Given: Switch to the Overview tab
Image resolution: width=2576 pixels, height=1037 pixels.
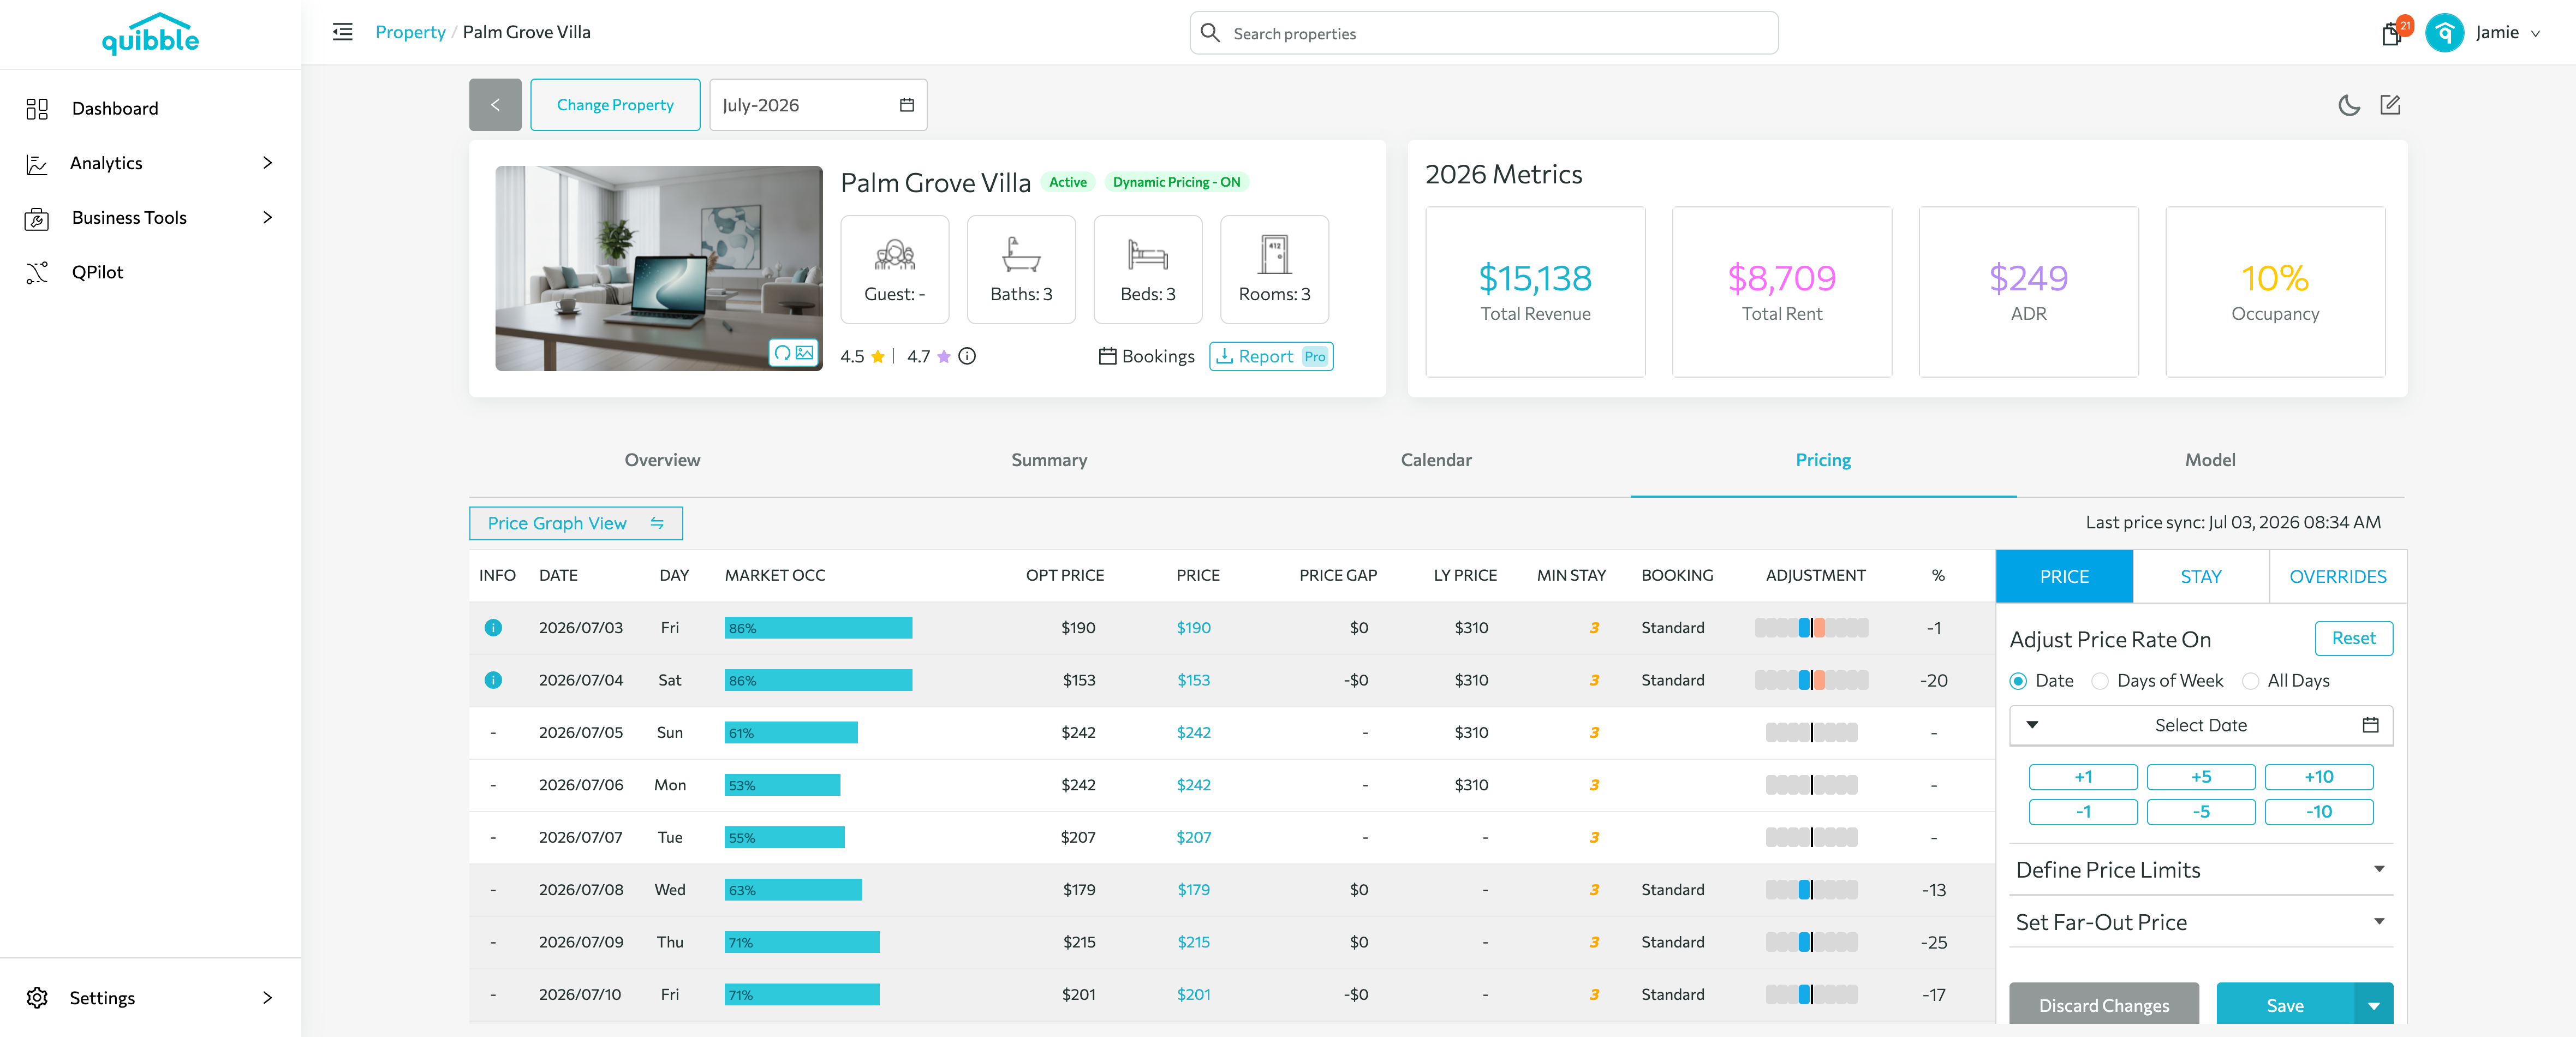Looking at the screenshot, I should tap(662, 460).
